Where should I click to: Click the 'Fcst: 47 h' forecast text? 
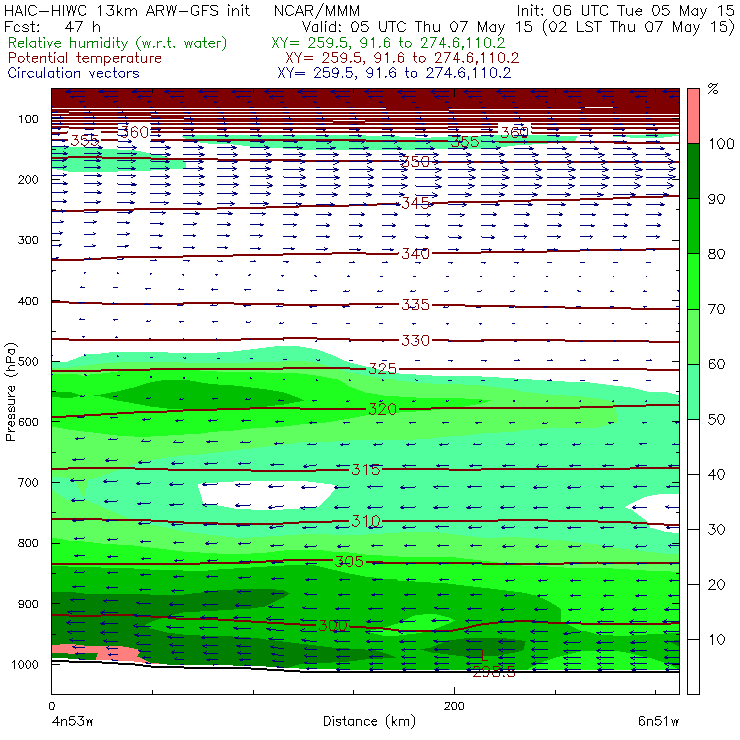[52, 26]
